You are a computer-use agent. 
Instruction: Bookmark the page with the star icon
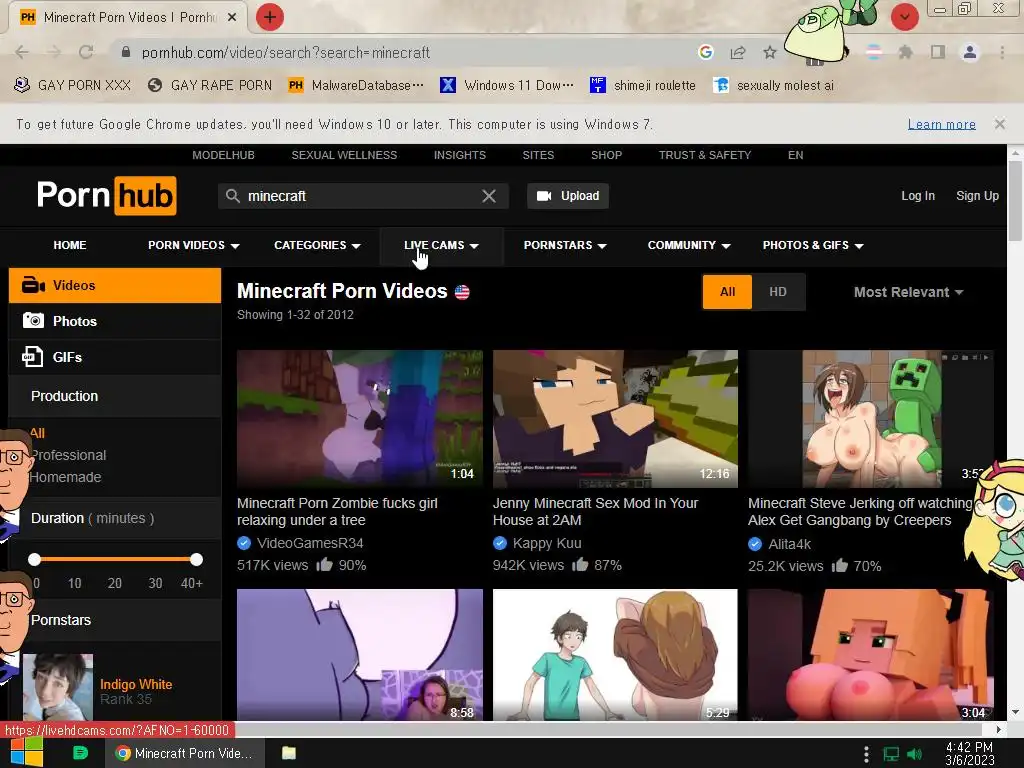(x=770, y=52)
